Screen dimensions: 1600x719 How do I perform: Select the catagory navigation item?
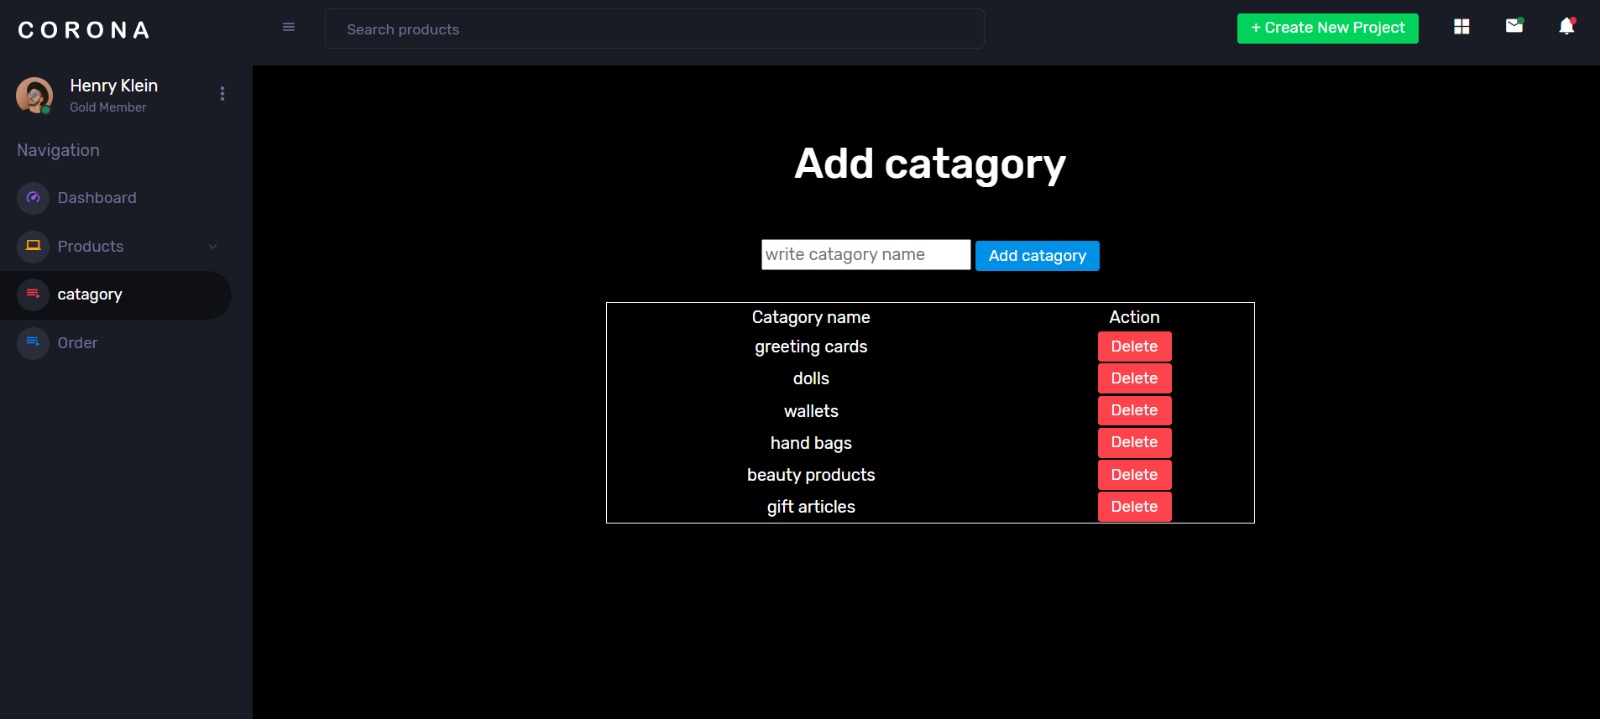tap(90, 295)
